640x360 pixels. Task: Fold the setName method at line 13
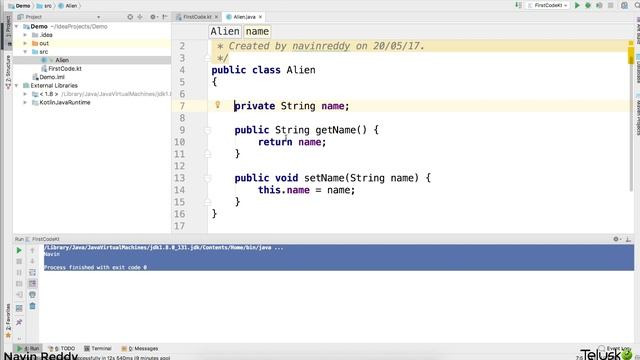207,178
